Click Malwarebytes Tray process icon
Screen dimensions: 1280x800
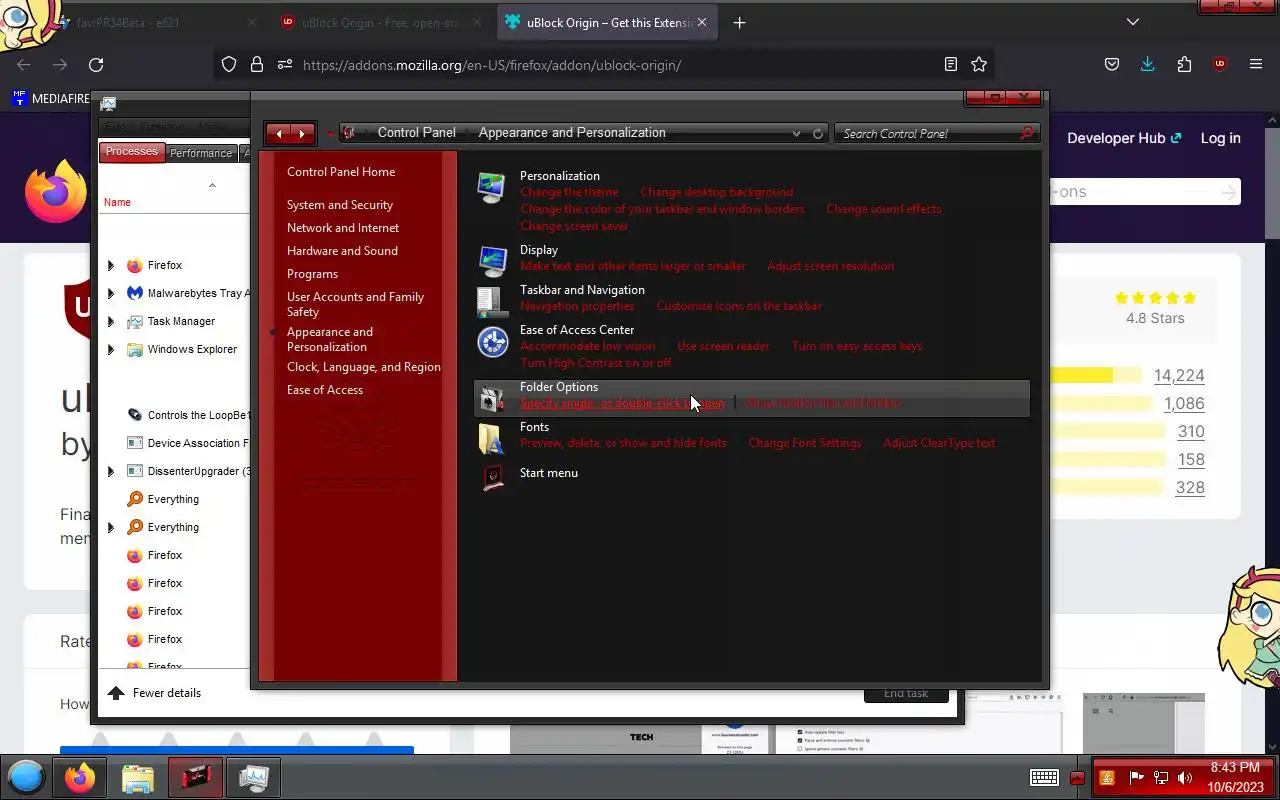135,293
